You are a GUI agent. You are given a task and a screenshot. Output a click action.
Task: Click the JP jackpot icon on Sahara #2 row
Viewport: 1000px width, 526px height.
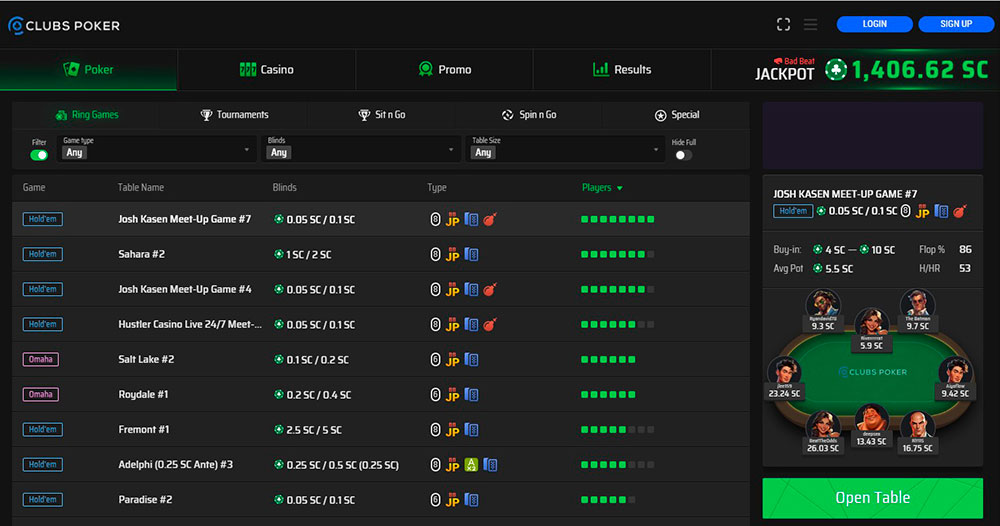coord(452,255)
